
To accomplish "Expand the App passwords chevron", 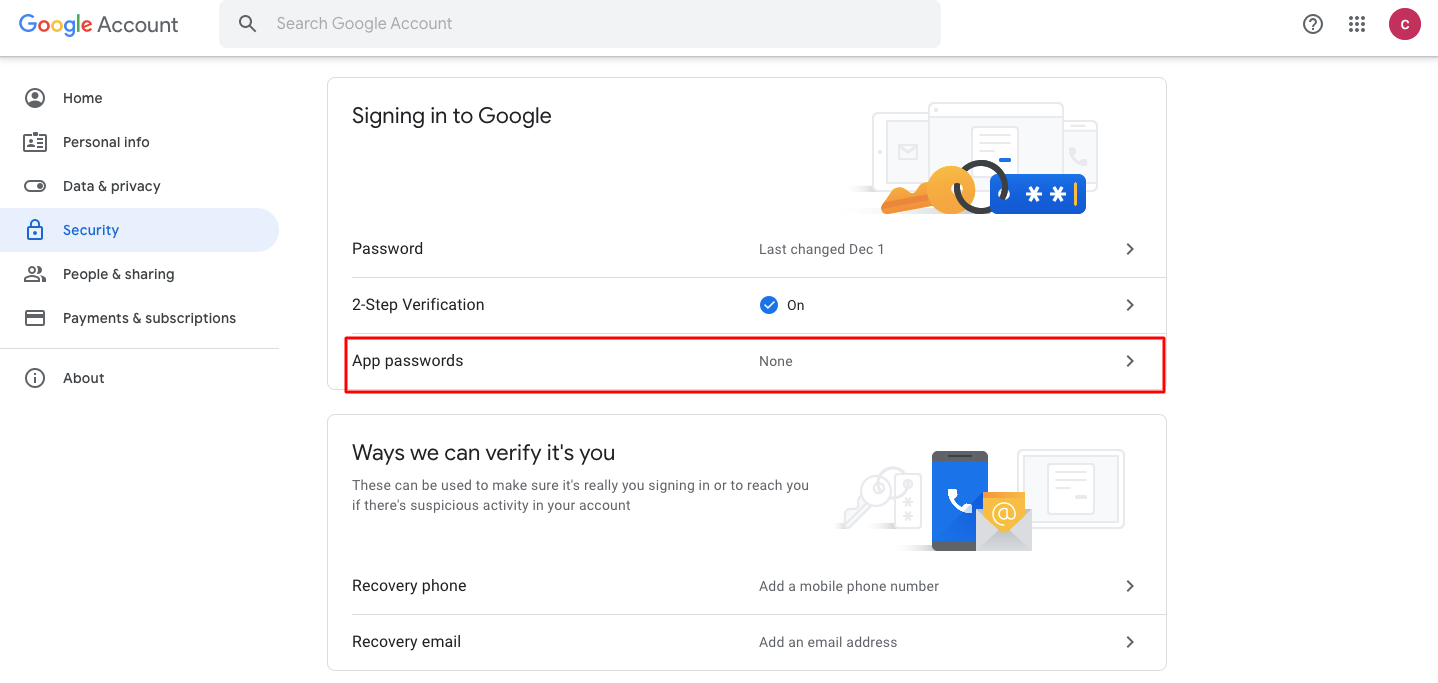I will (1130, 361).
